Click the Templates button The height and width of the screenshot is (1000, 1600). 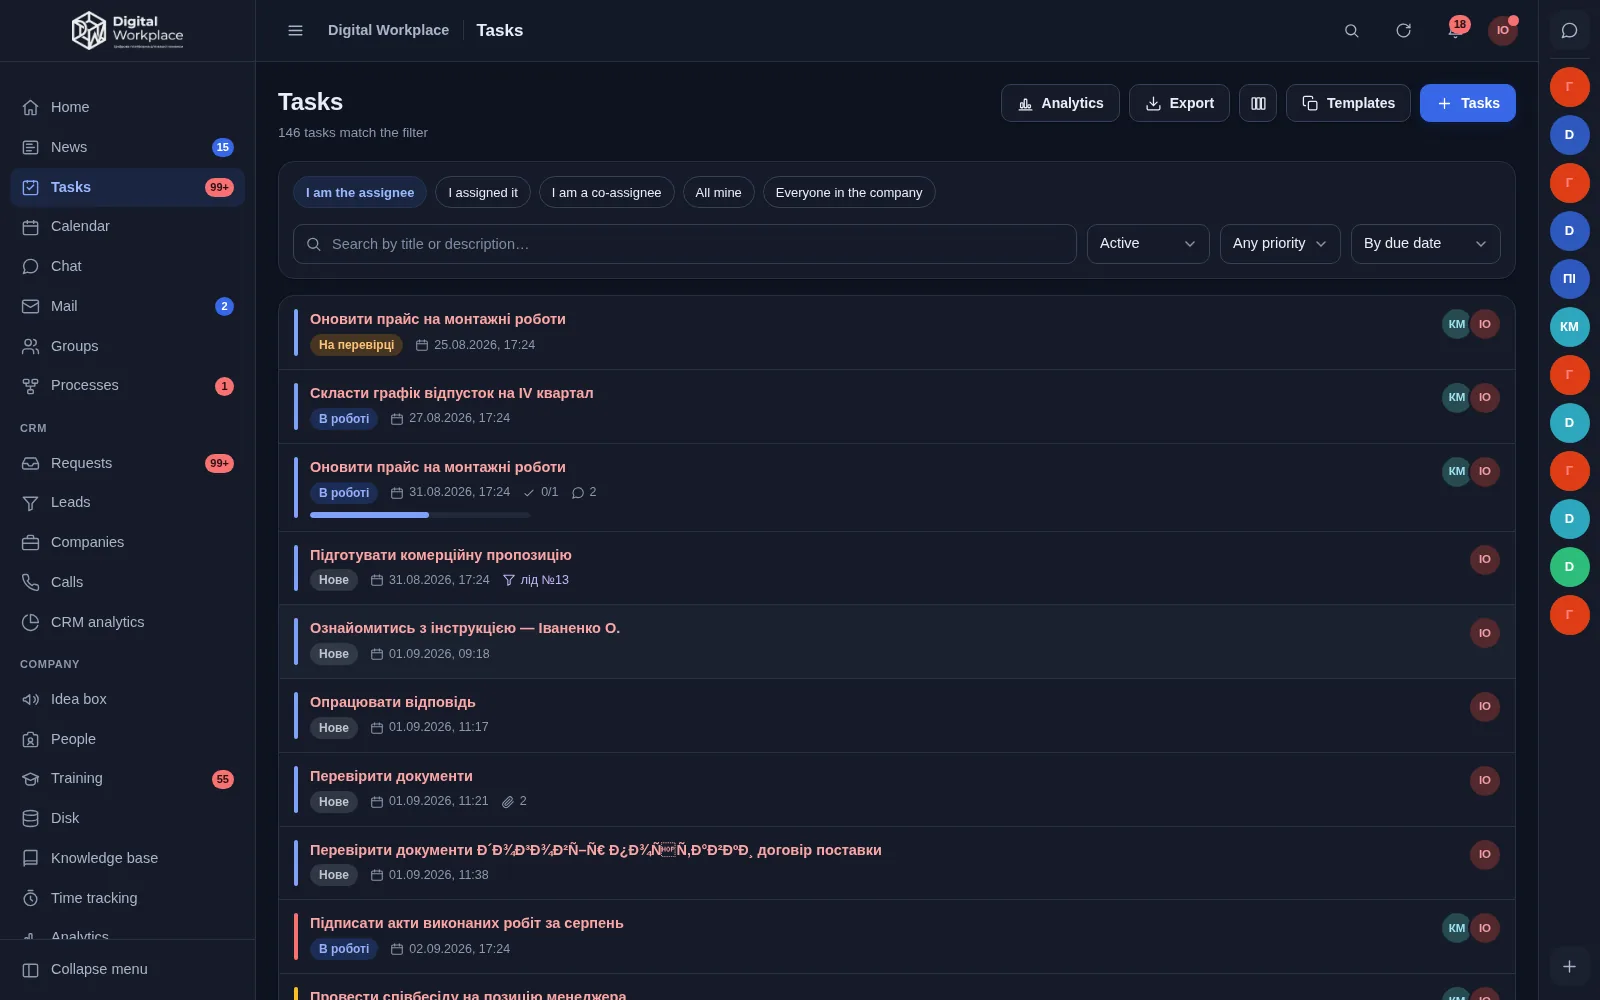(x=1348, y=103)
